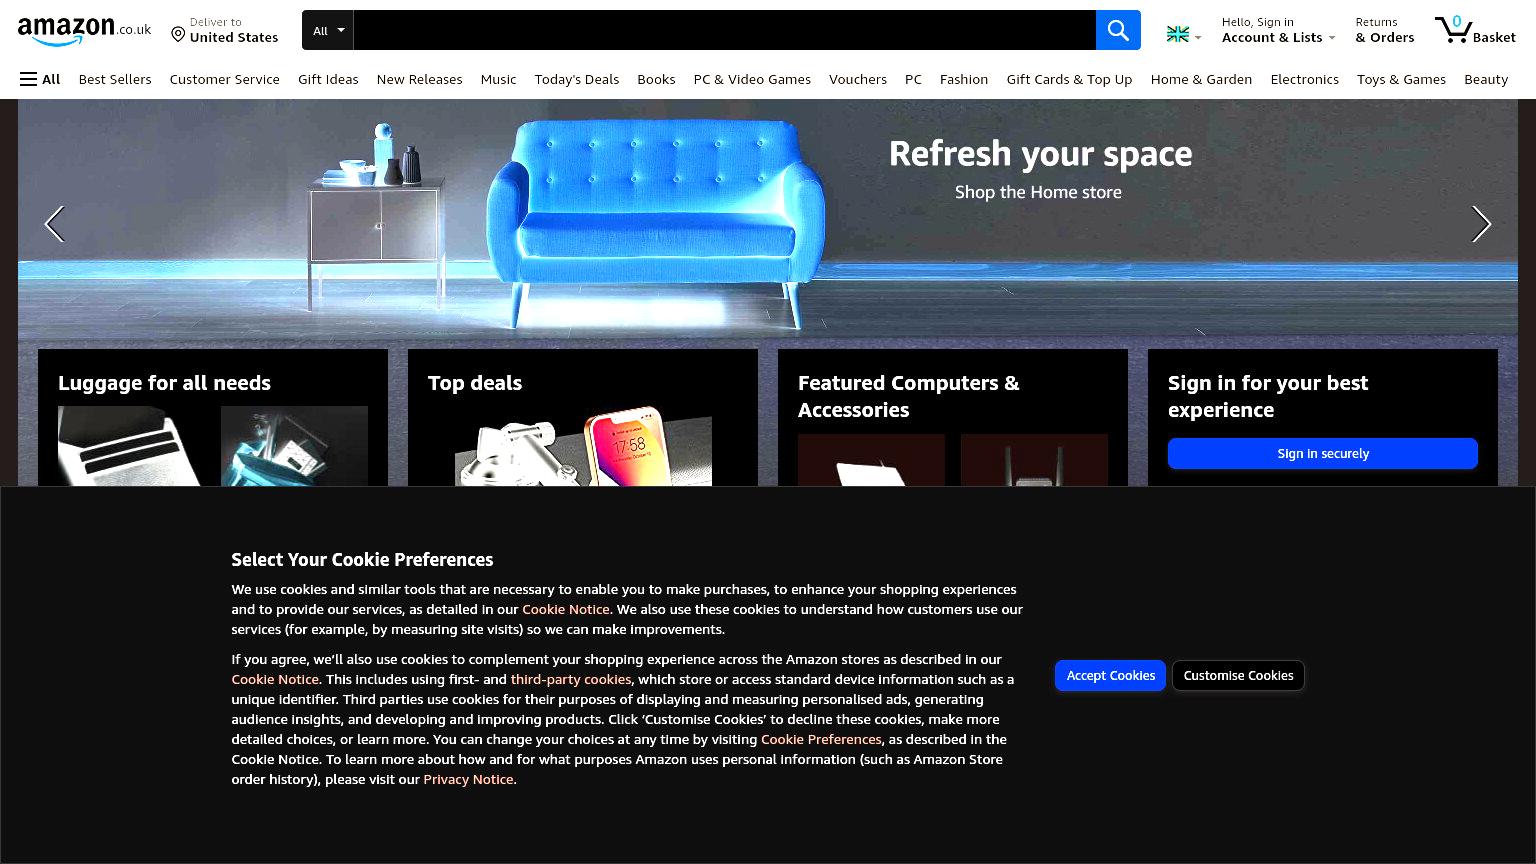1536x864 pixels.
Task: Expand Account & Lists dropdown
Action: pos(1278,30)
